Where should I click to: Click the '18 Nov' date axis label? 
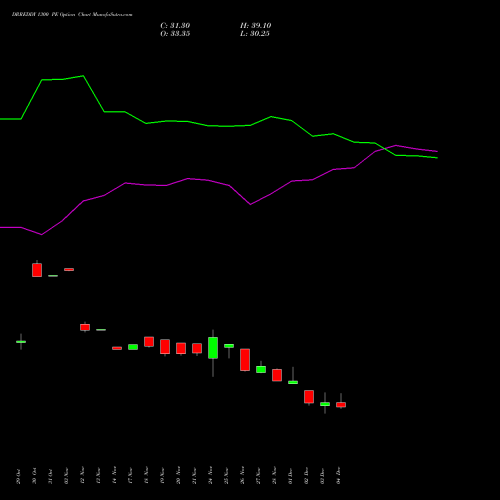(146, 475)
